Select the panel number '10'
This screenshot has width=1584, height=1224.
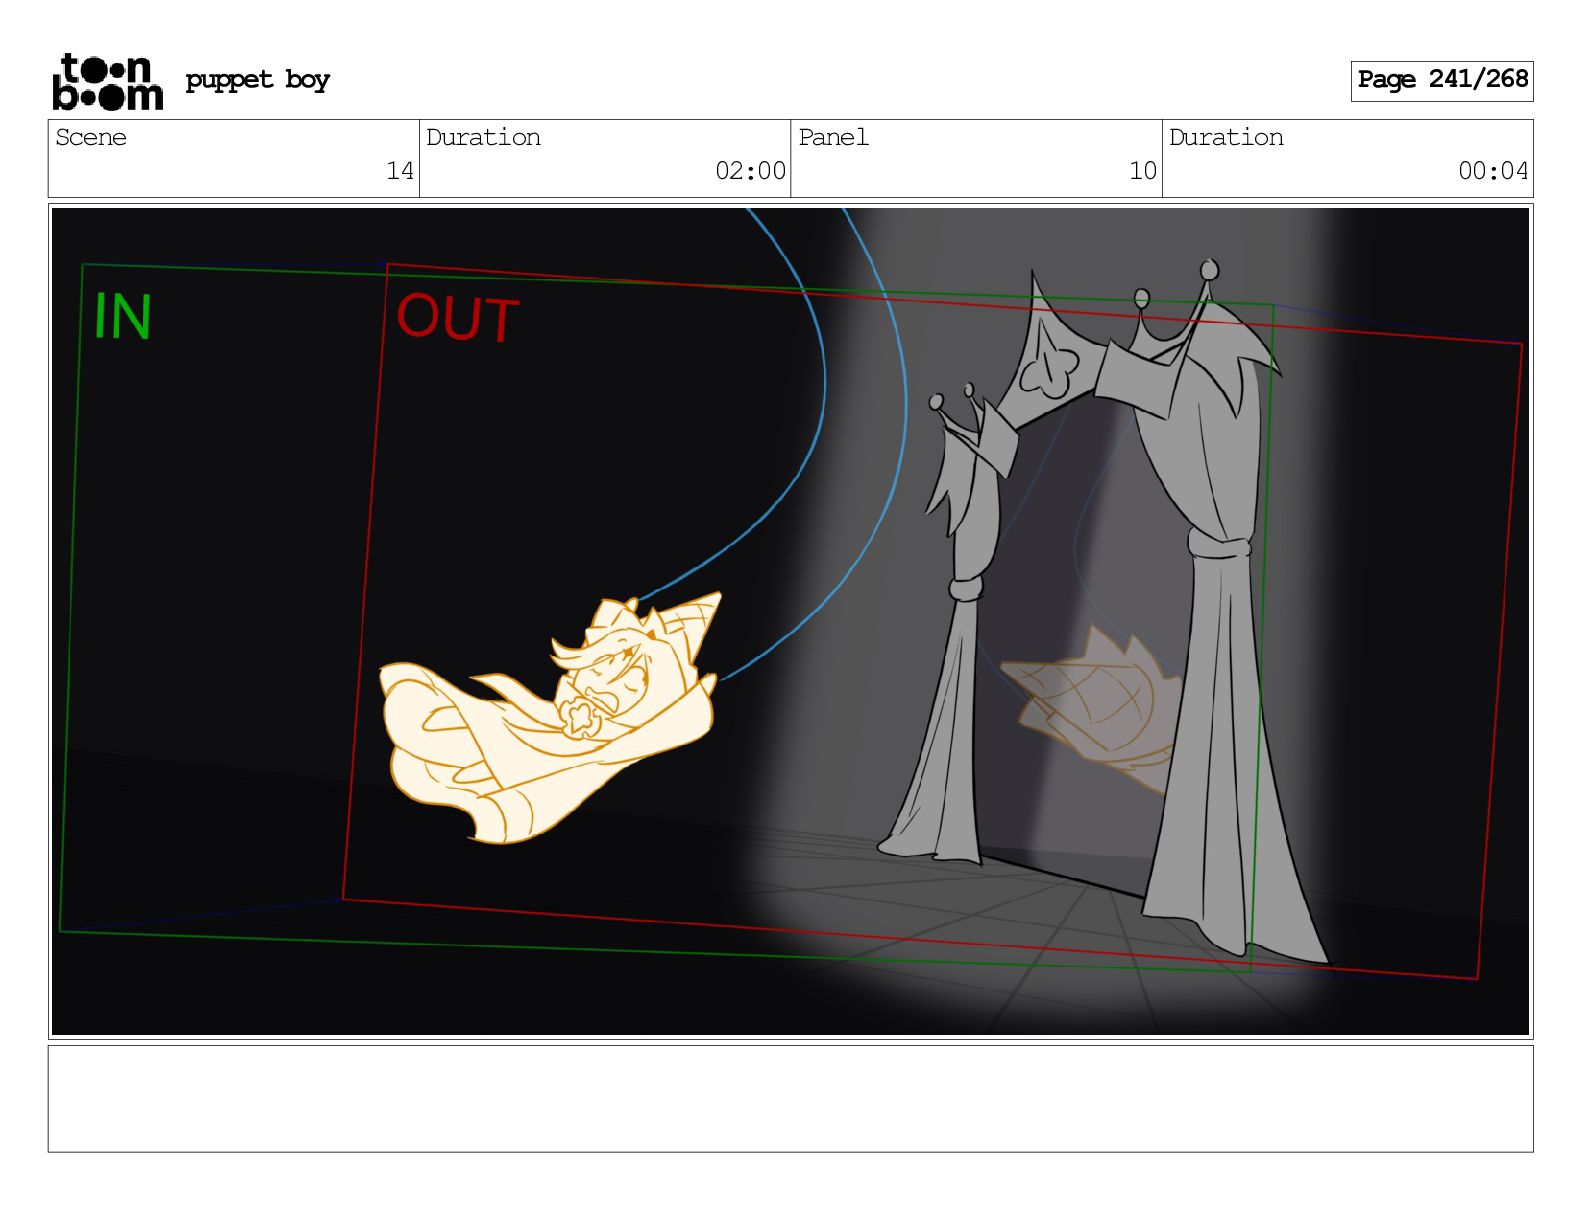click(x=1143, y=171)
